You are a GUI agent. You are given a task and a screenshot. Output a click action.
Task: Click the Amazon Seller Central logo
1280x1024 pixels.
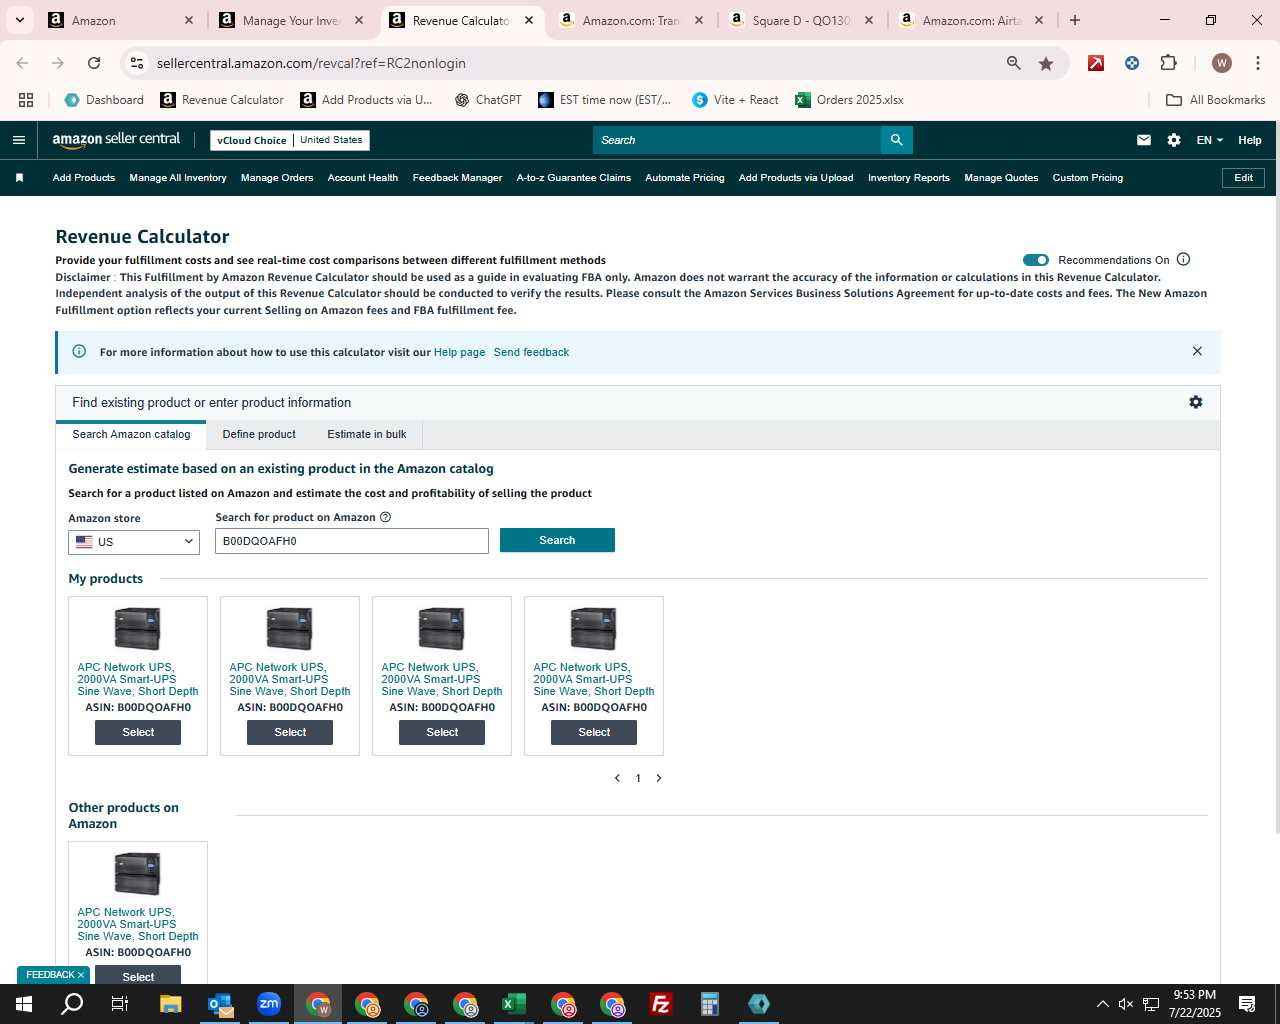pyautogui.click(x=116, y=140)
